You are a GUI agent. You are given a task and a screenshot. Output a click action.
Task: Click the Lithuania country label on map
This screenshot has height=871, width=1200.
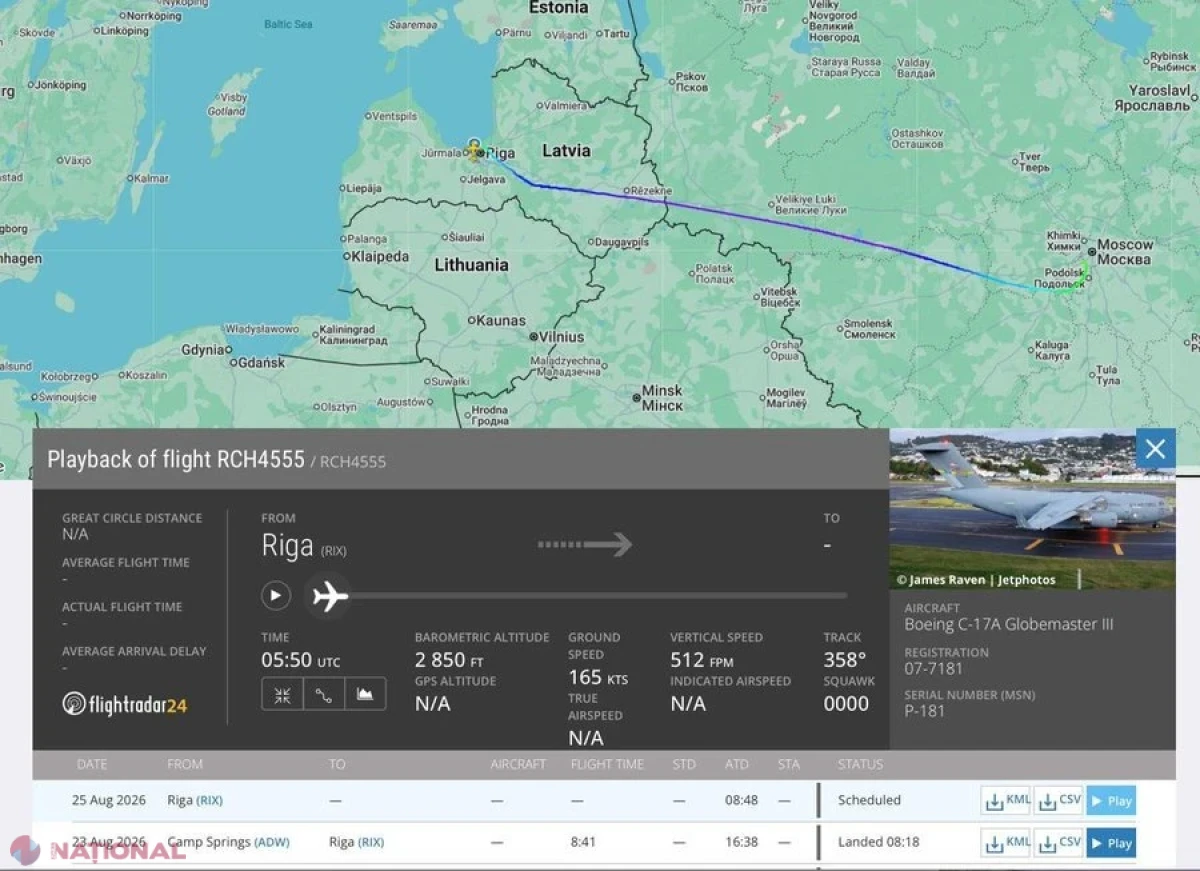point(471,265)
